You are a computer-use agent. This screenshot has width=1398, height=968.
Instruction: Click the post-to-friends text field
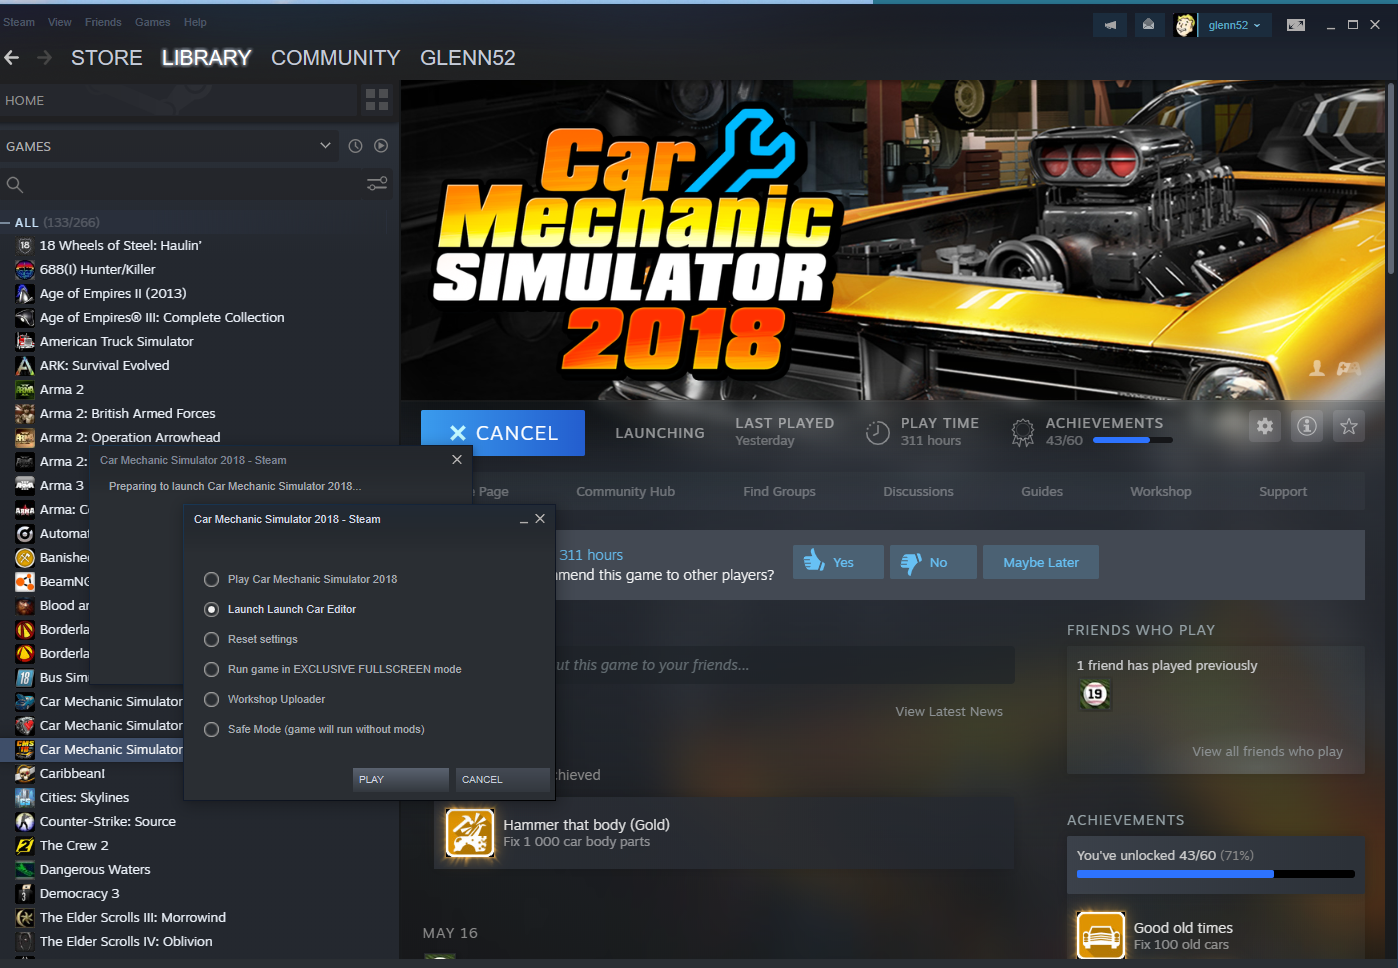pyautogui.click(x=785, y=665)
